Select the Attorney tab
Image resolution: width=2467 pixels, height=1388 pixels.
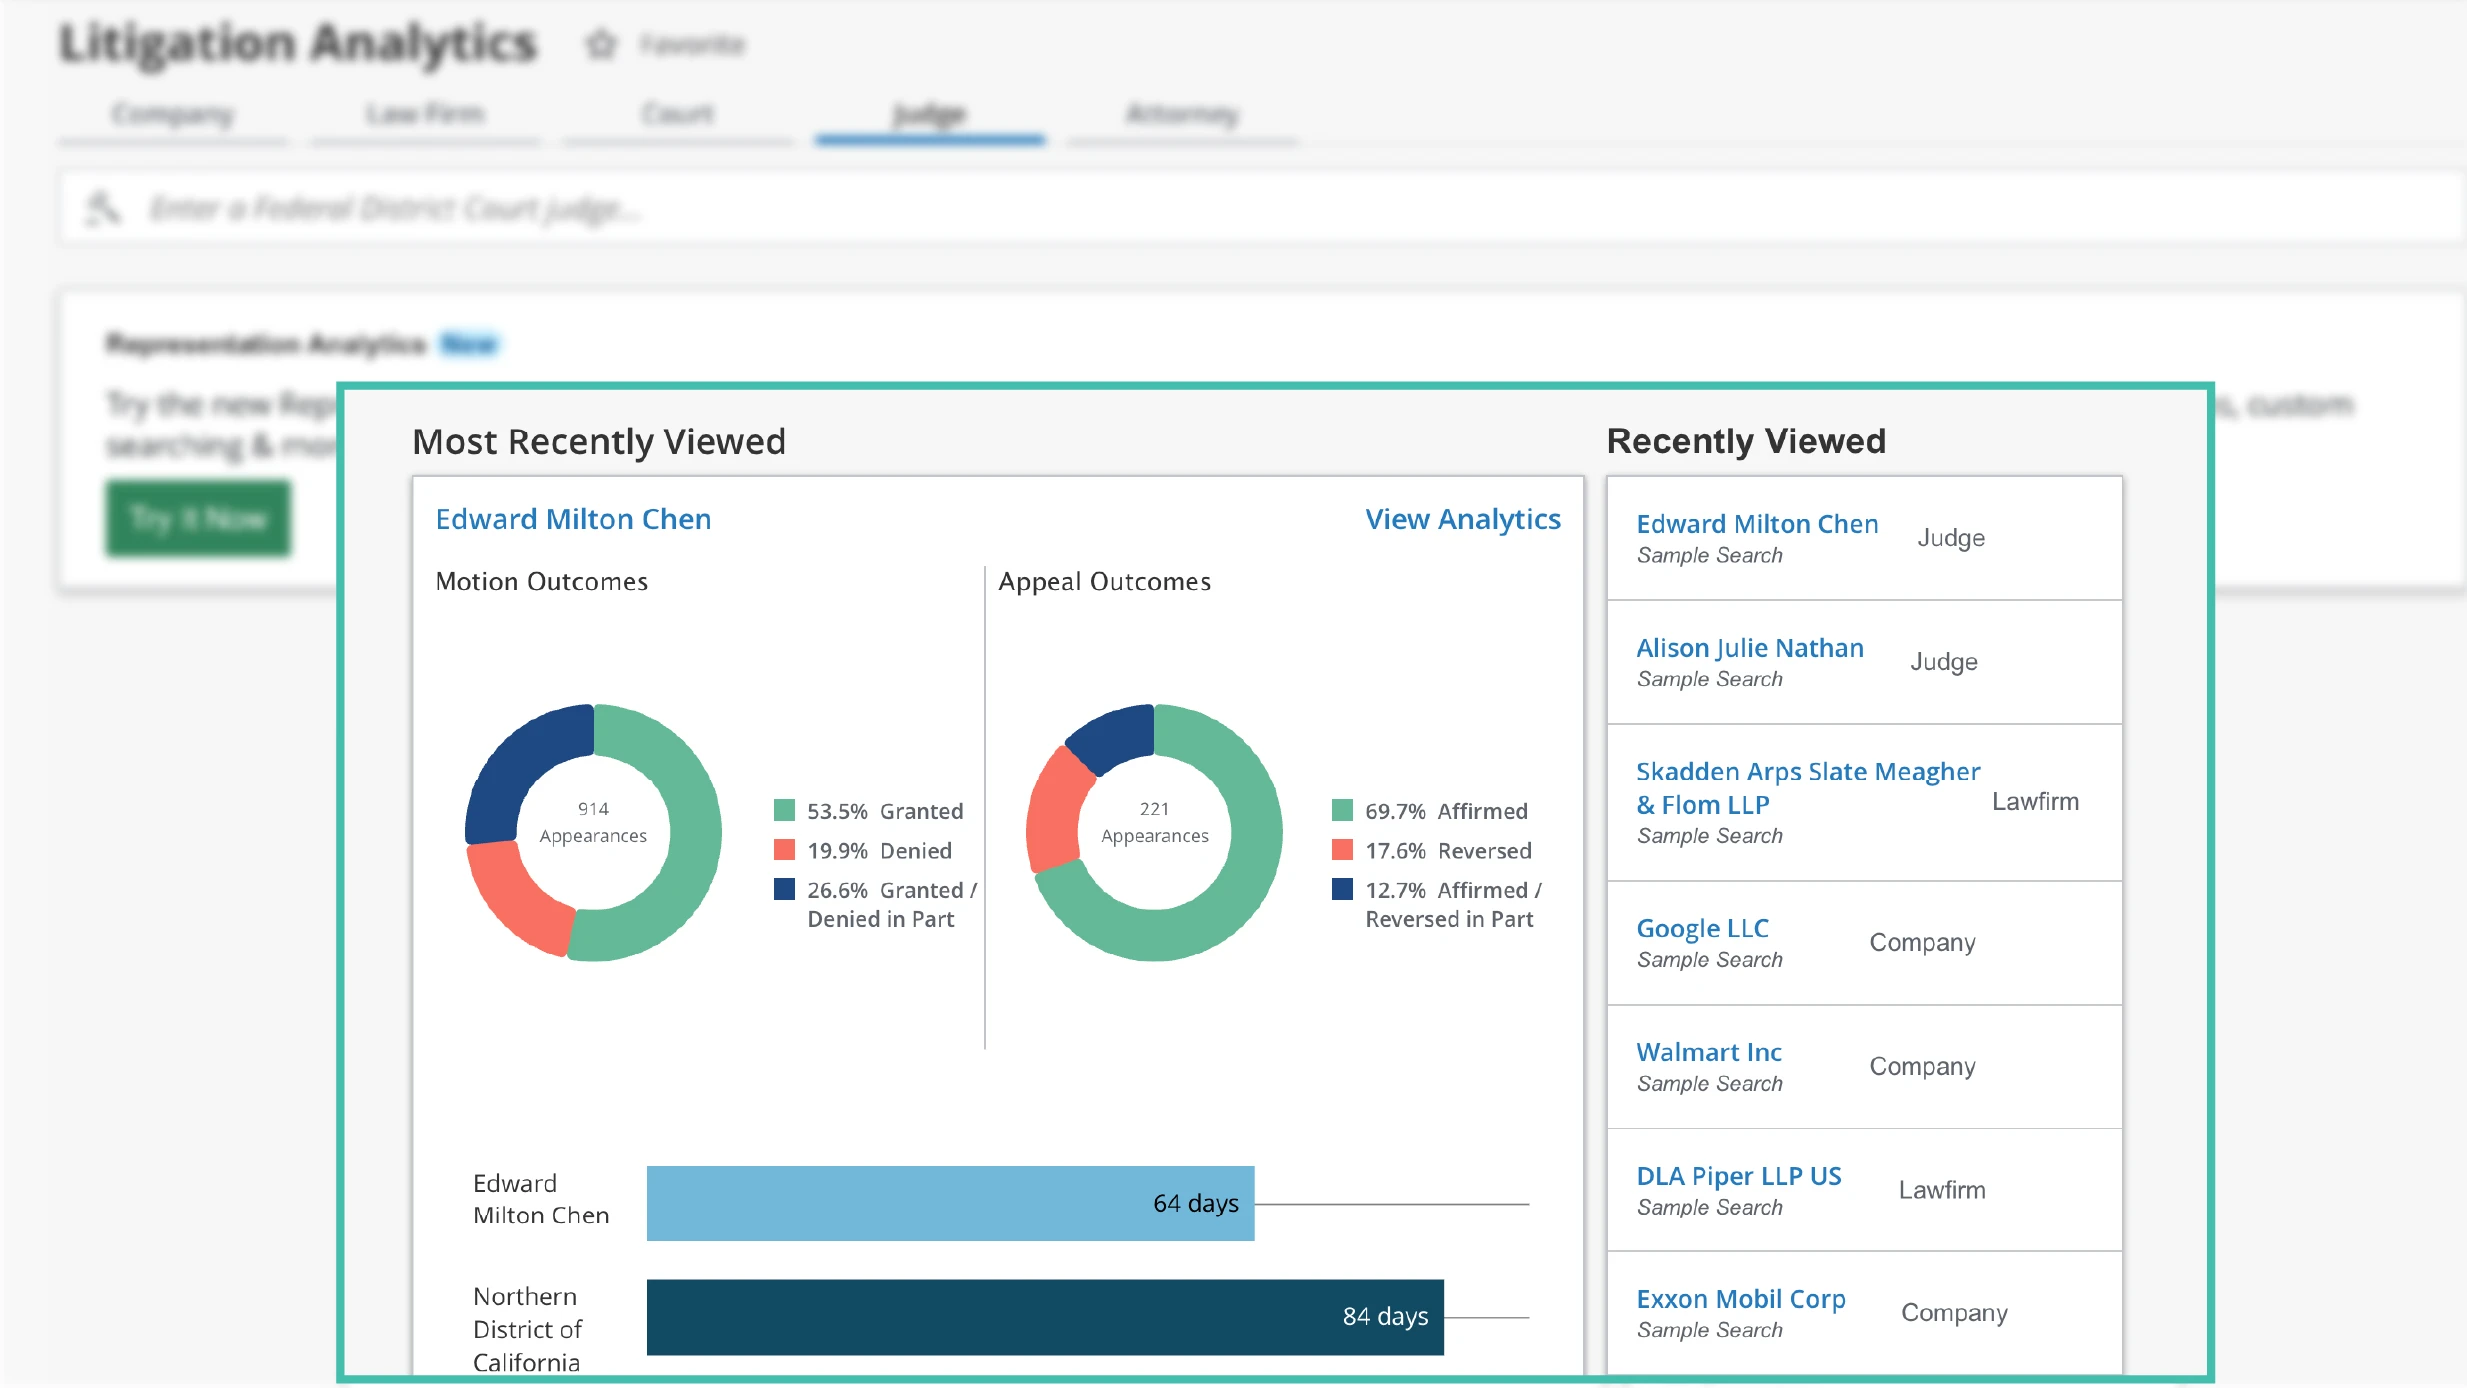tap(1182, 115)
